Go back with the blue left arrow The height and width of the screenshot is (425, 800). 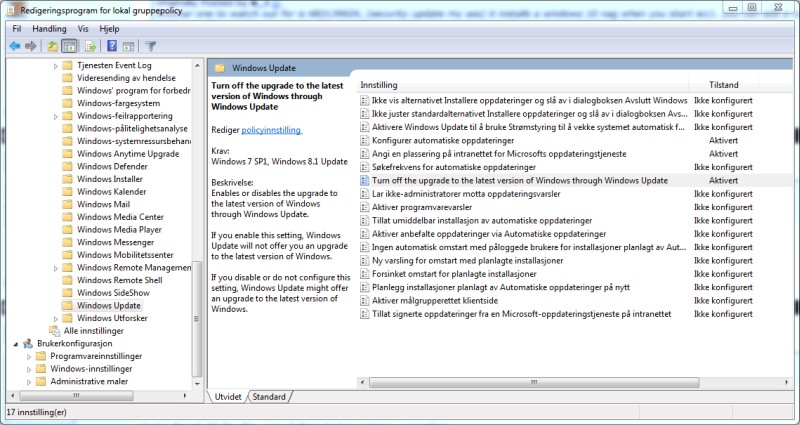[x=15, y=46]
